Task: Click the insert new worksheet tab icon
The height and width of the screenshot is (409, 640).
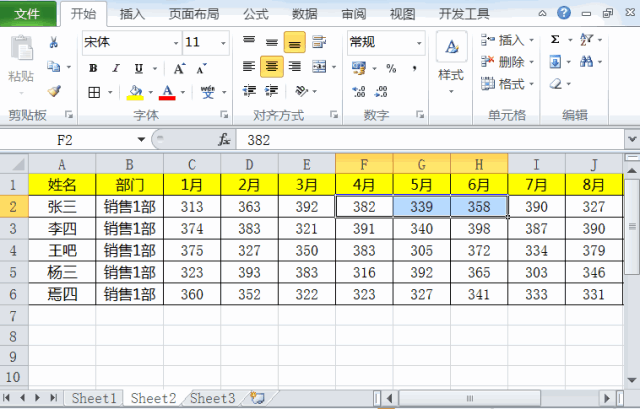Action: [x=258, y=398]
